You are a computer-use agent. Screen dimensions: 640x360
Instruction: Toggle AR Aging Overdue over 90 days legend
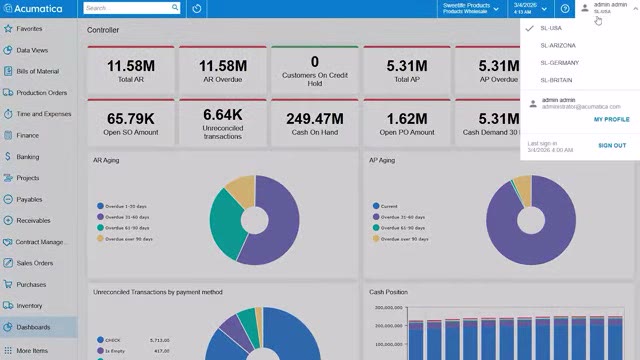pos(125,239)
